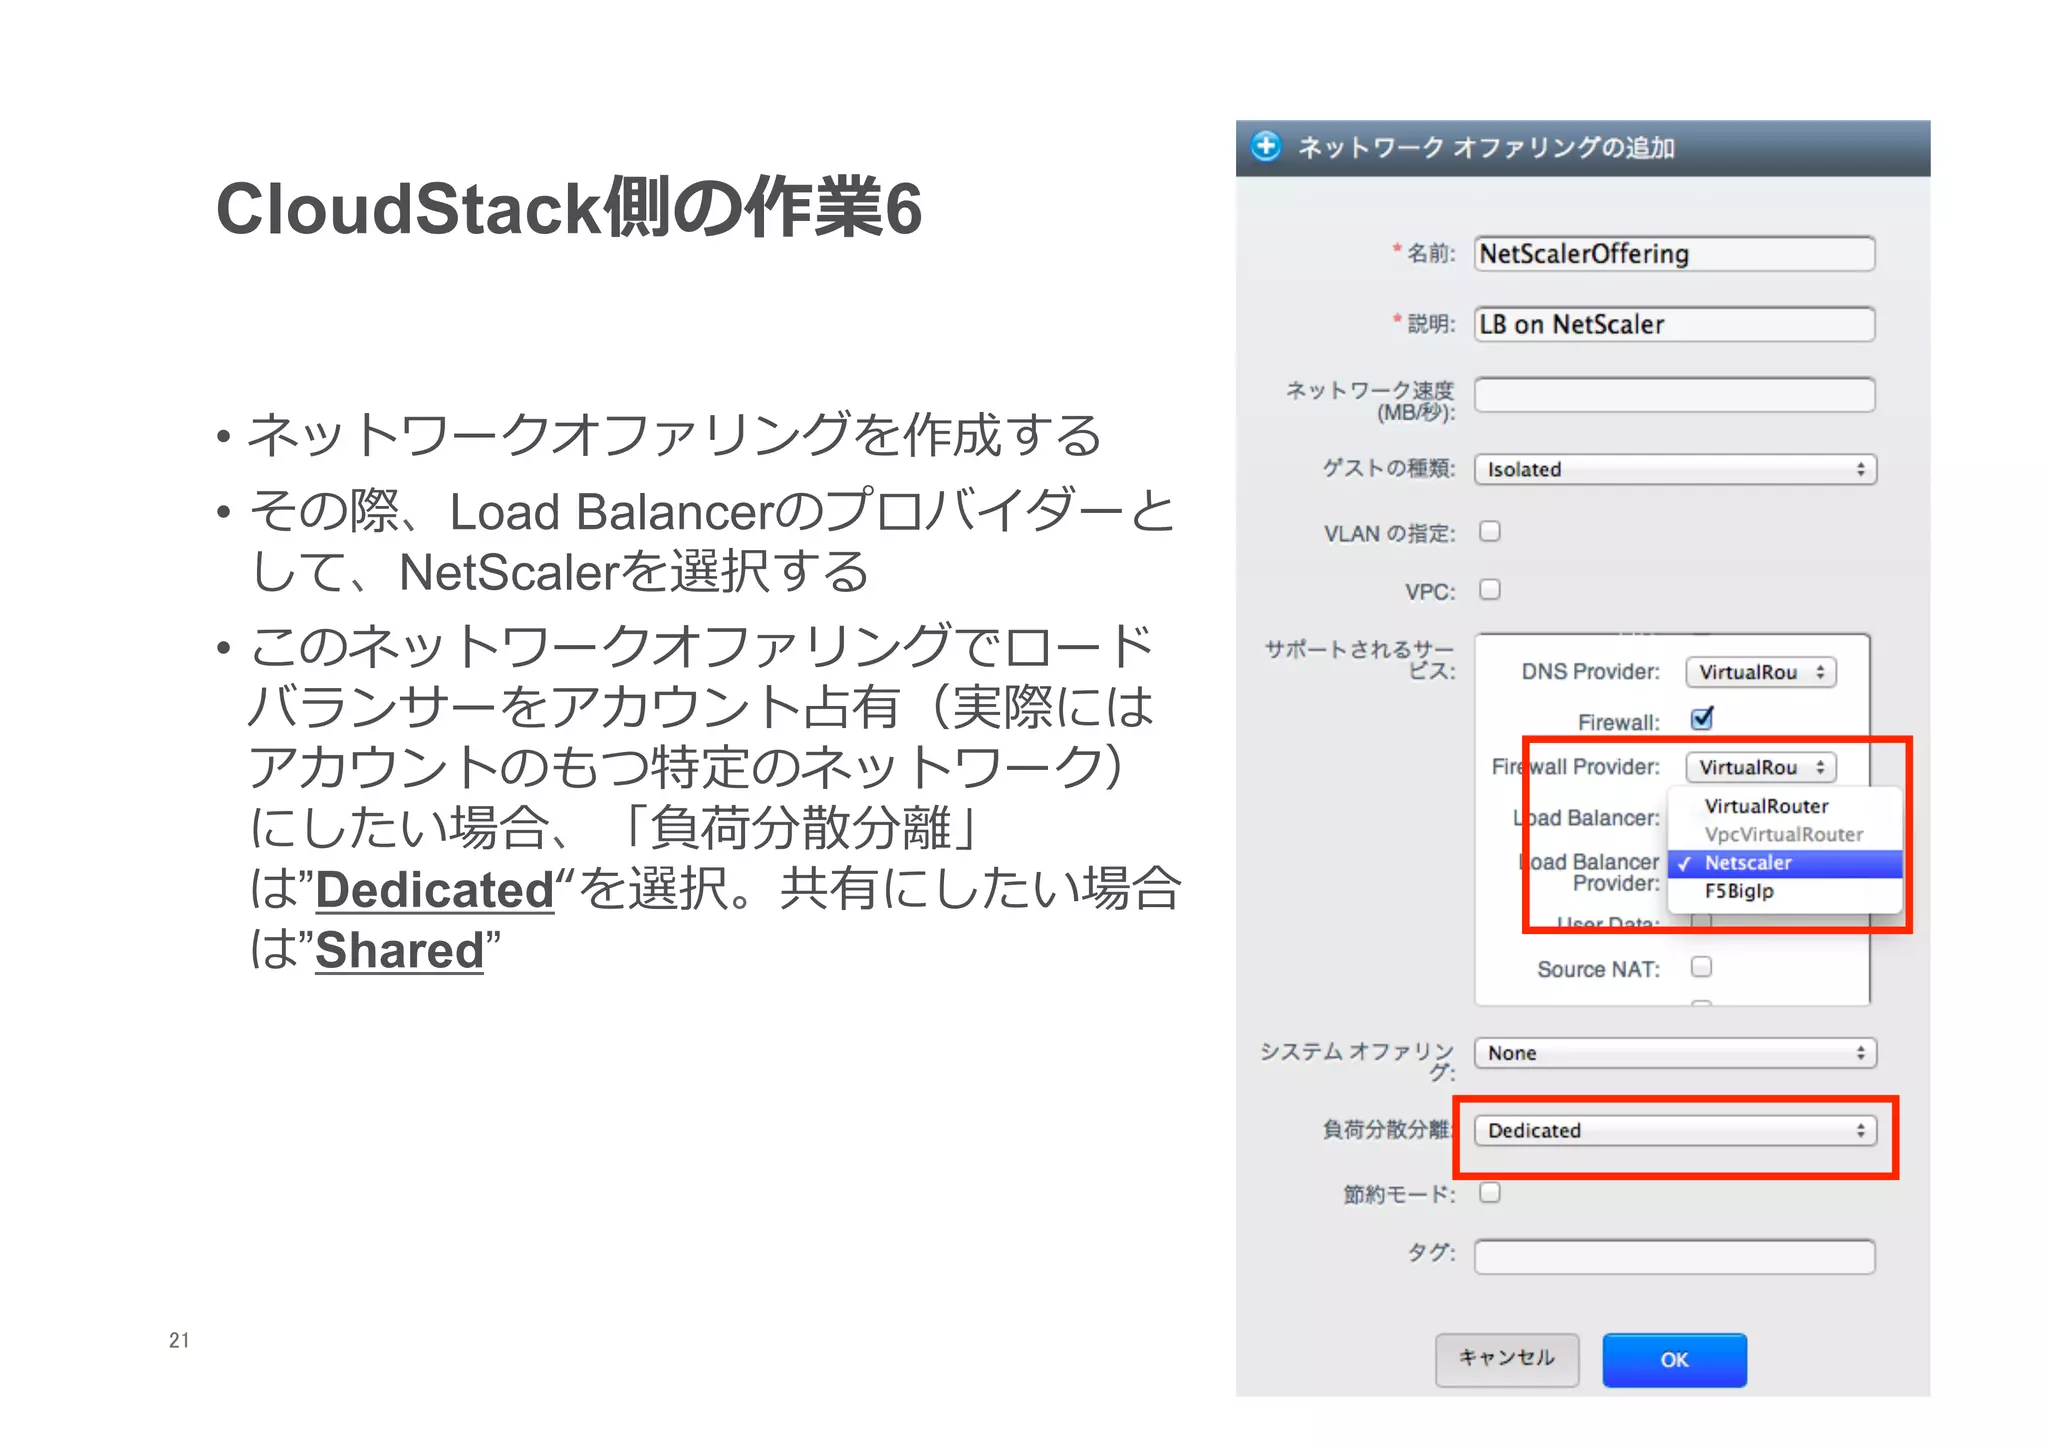
Task: Open the システム オファリング None dropdown
Action: (1675, 1053)
